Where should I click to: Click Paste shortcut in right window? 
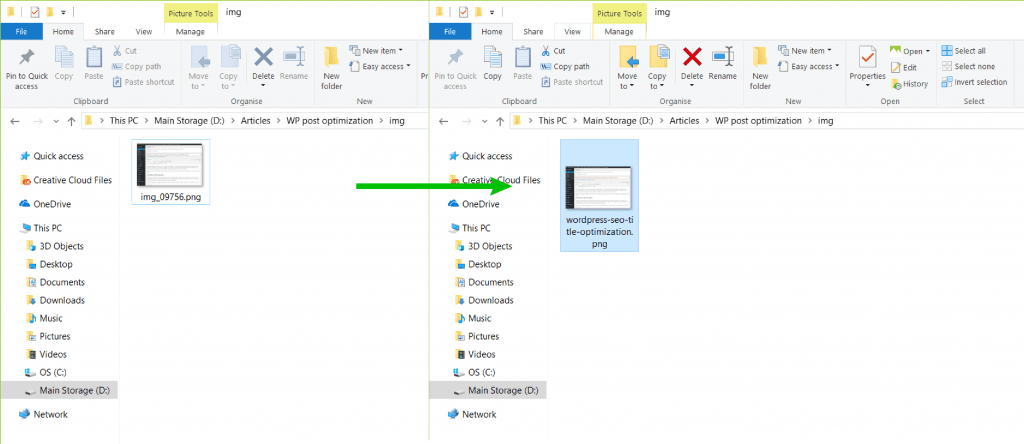click(571, 82)
